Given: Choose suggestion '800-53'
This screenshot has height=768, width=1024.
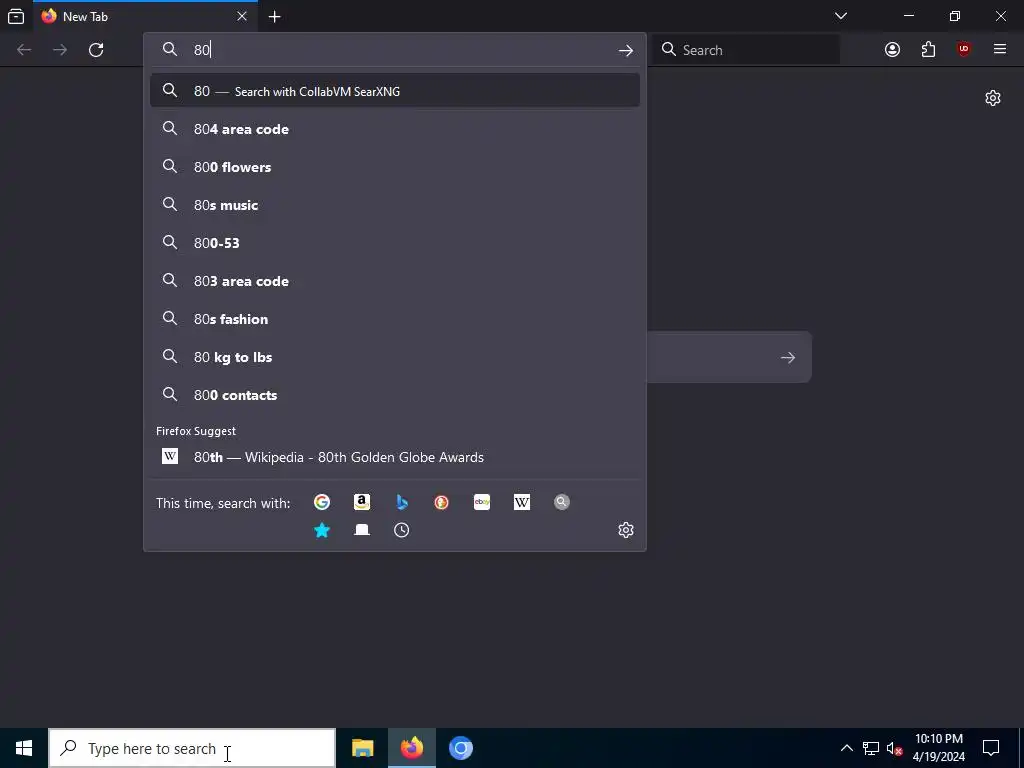Looking at the screenshot, I should [394, 242].
